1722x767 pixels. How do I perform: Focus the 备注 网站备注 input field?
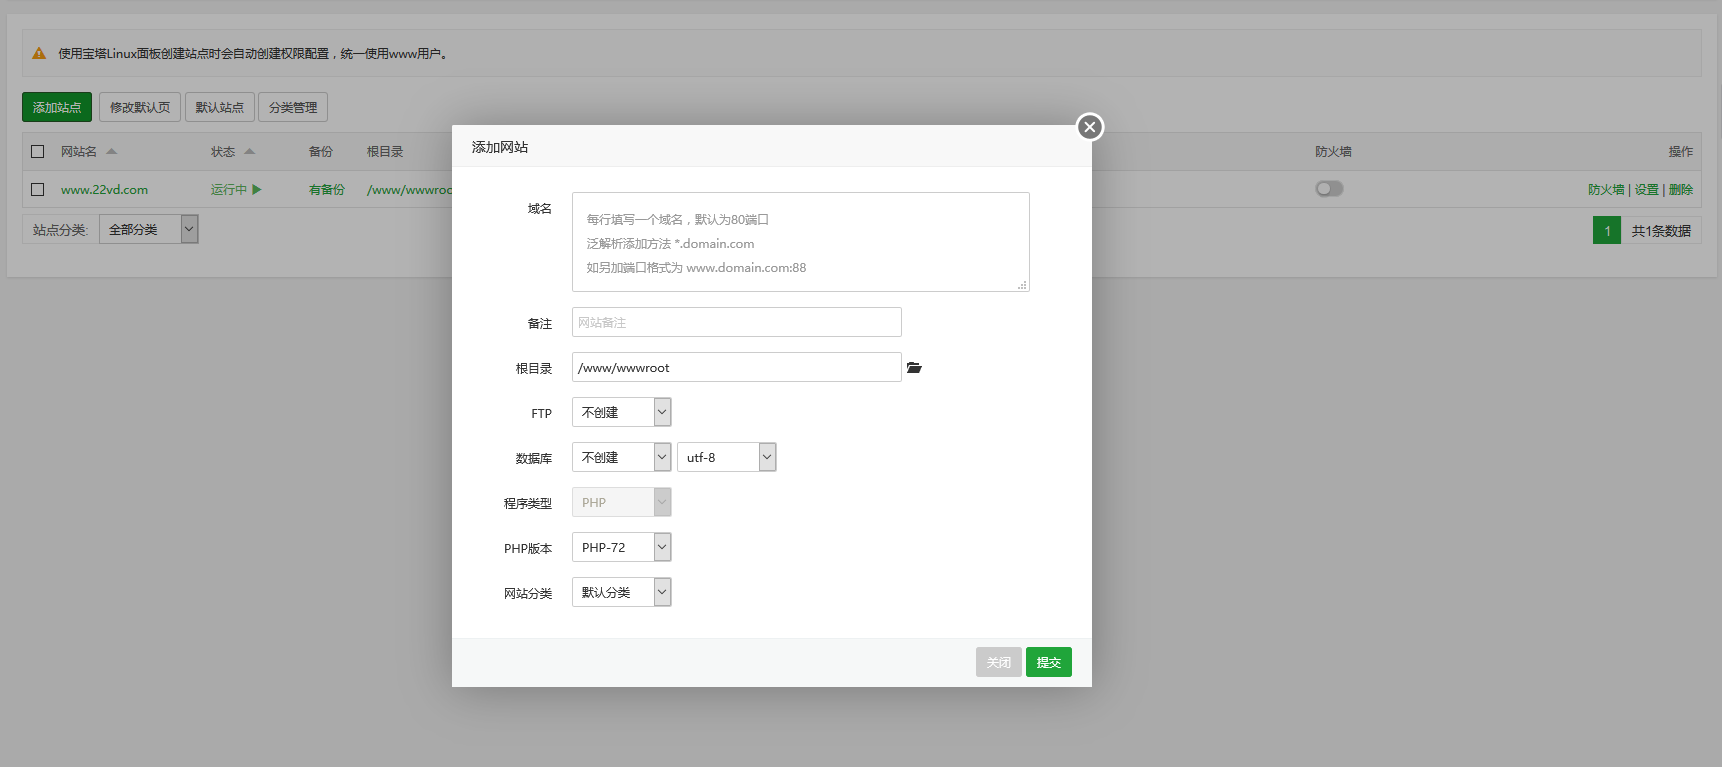pos(737,322)
